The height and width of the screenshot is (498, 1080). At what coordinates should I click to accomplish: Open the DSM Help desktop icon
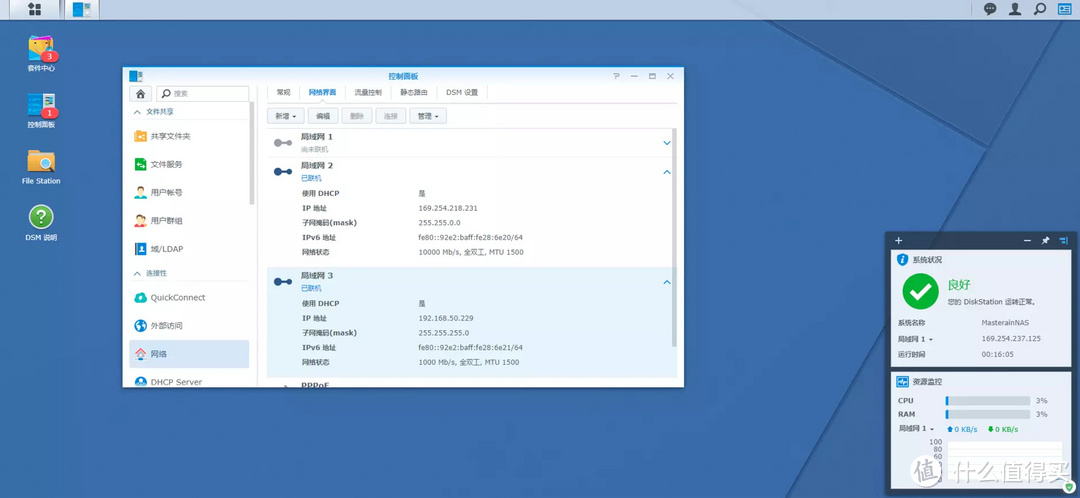click(x=41, y=218)
